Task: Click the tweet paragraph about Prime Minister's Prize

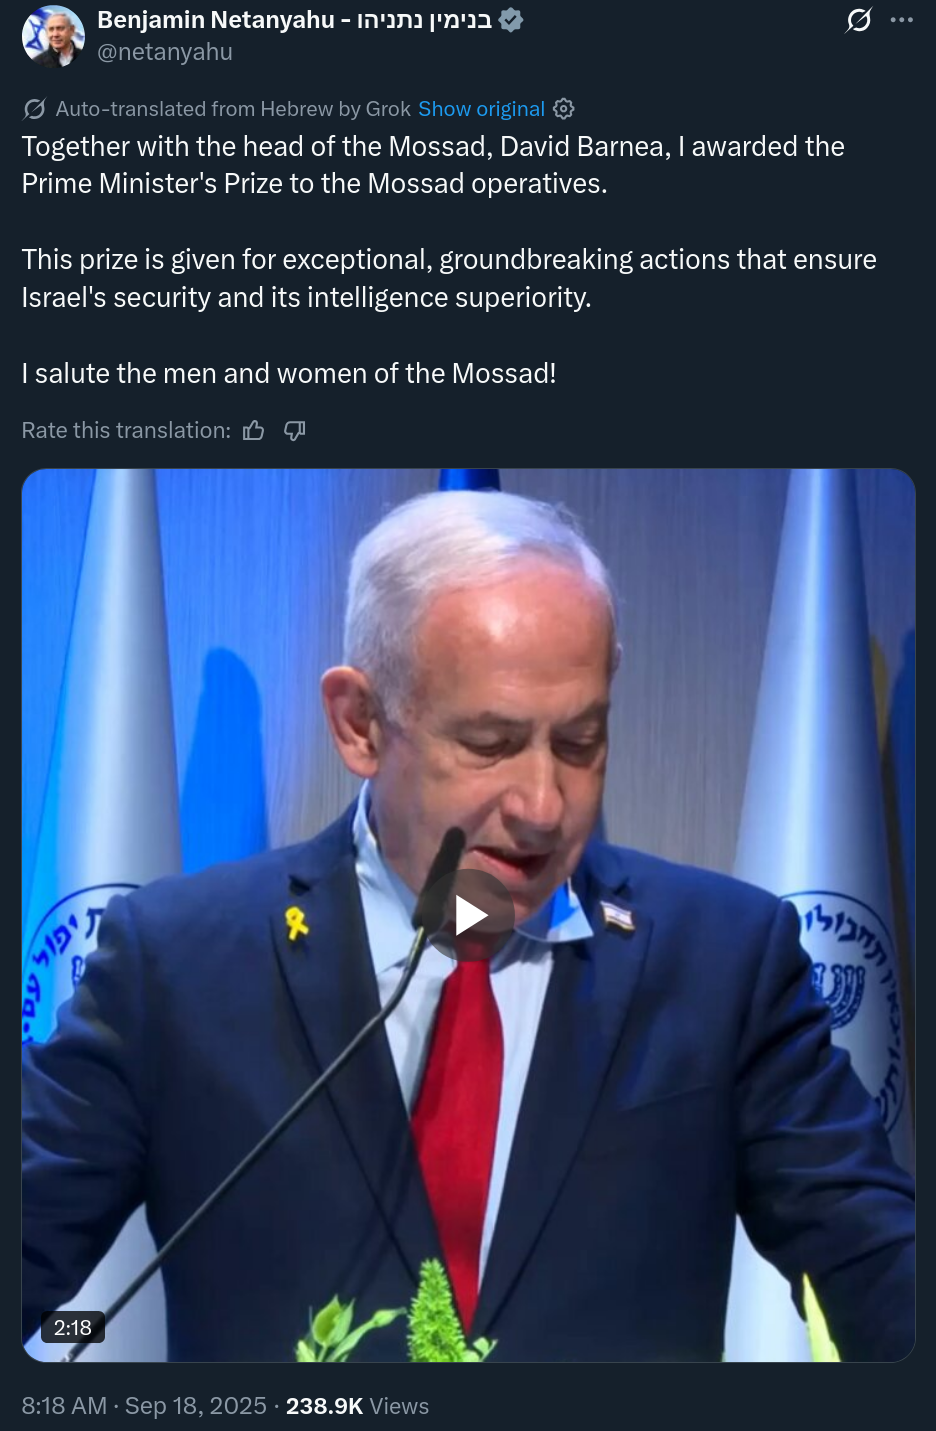Action: (x=433, y=165)
